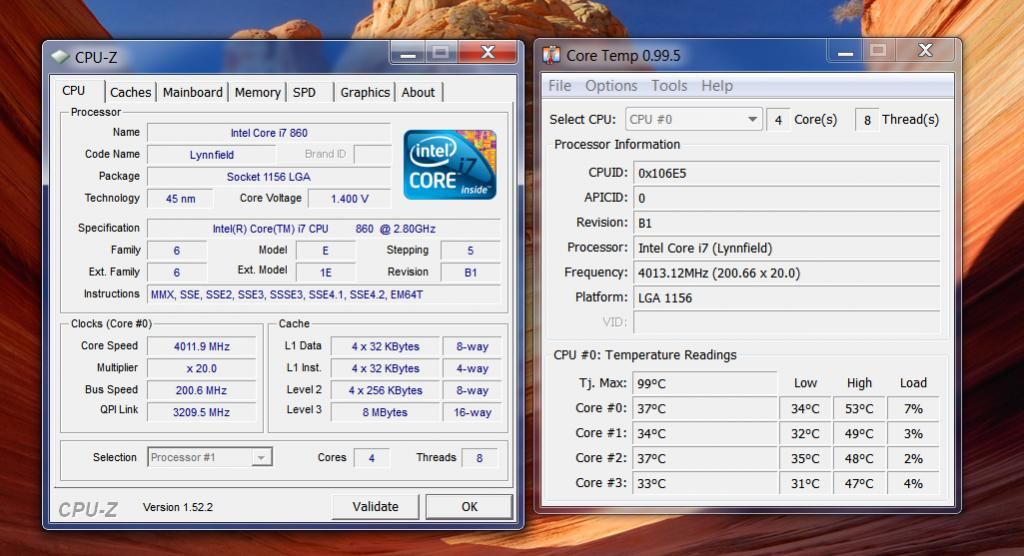Open the File menu in Core Temp

560,86
